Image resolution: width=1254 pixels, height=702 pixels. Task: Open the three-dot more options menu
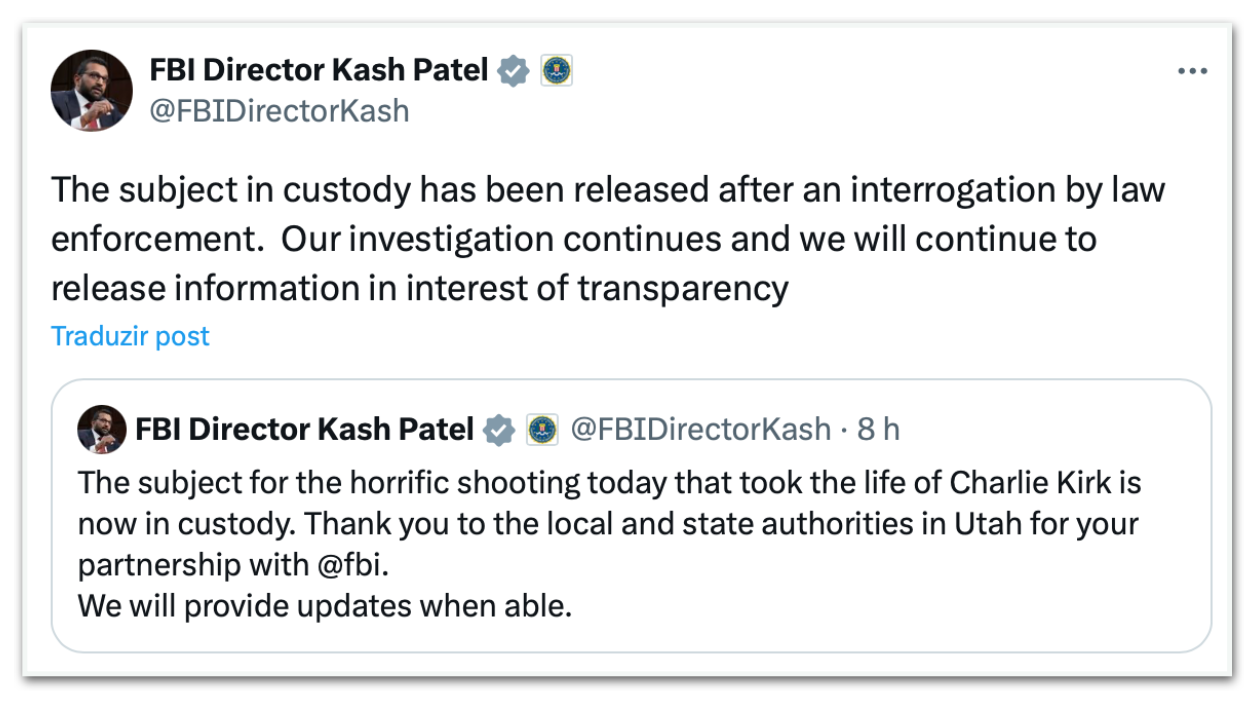pos(1192,72)
